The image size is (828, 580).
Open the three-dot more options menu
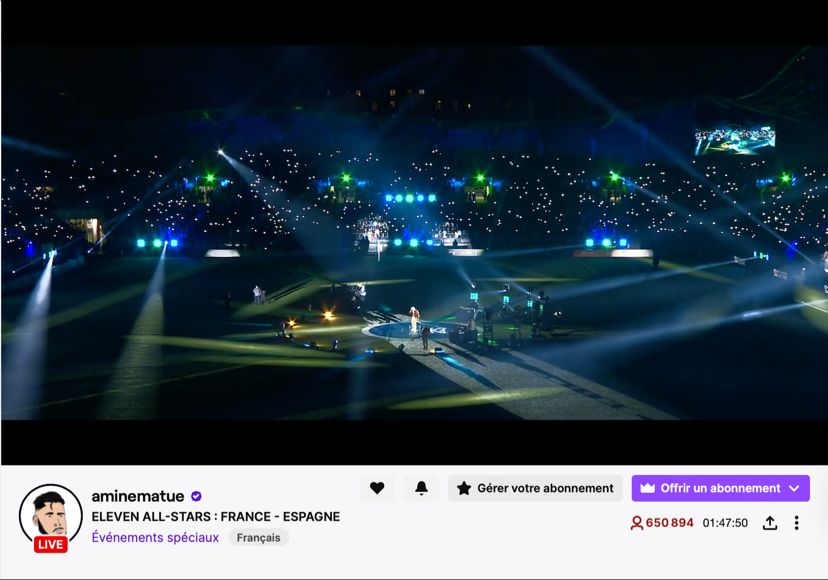pyautogui.click(x=796, y=523)
